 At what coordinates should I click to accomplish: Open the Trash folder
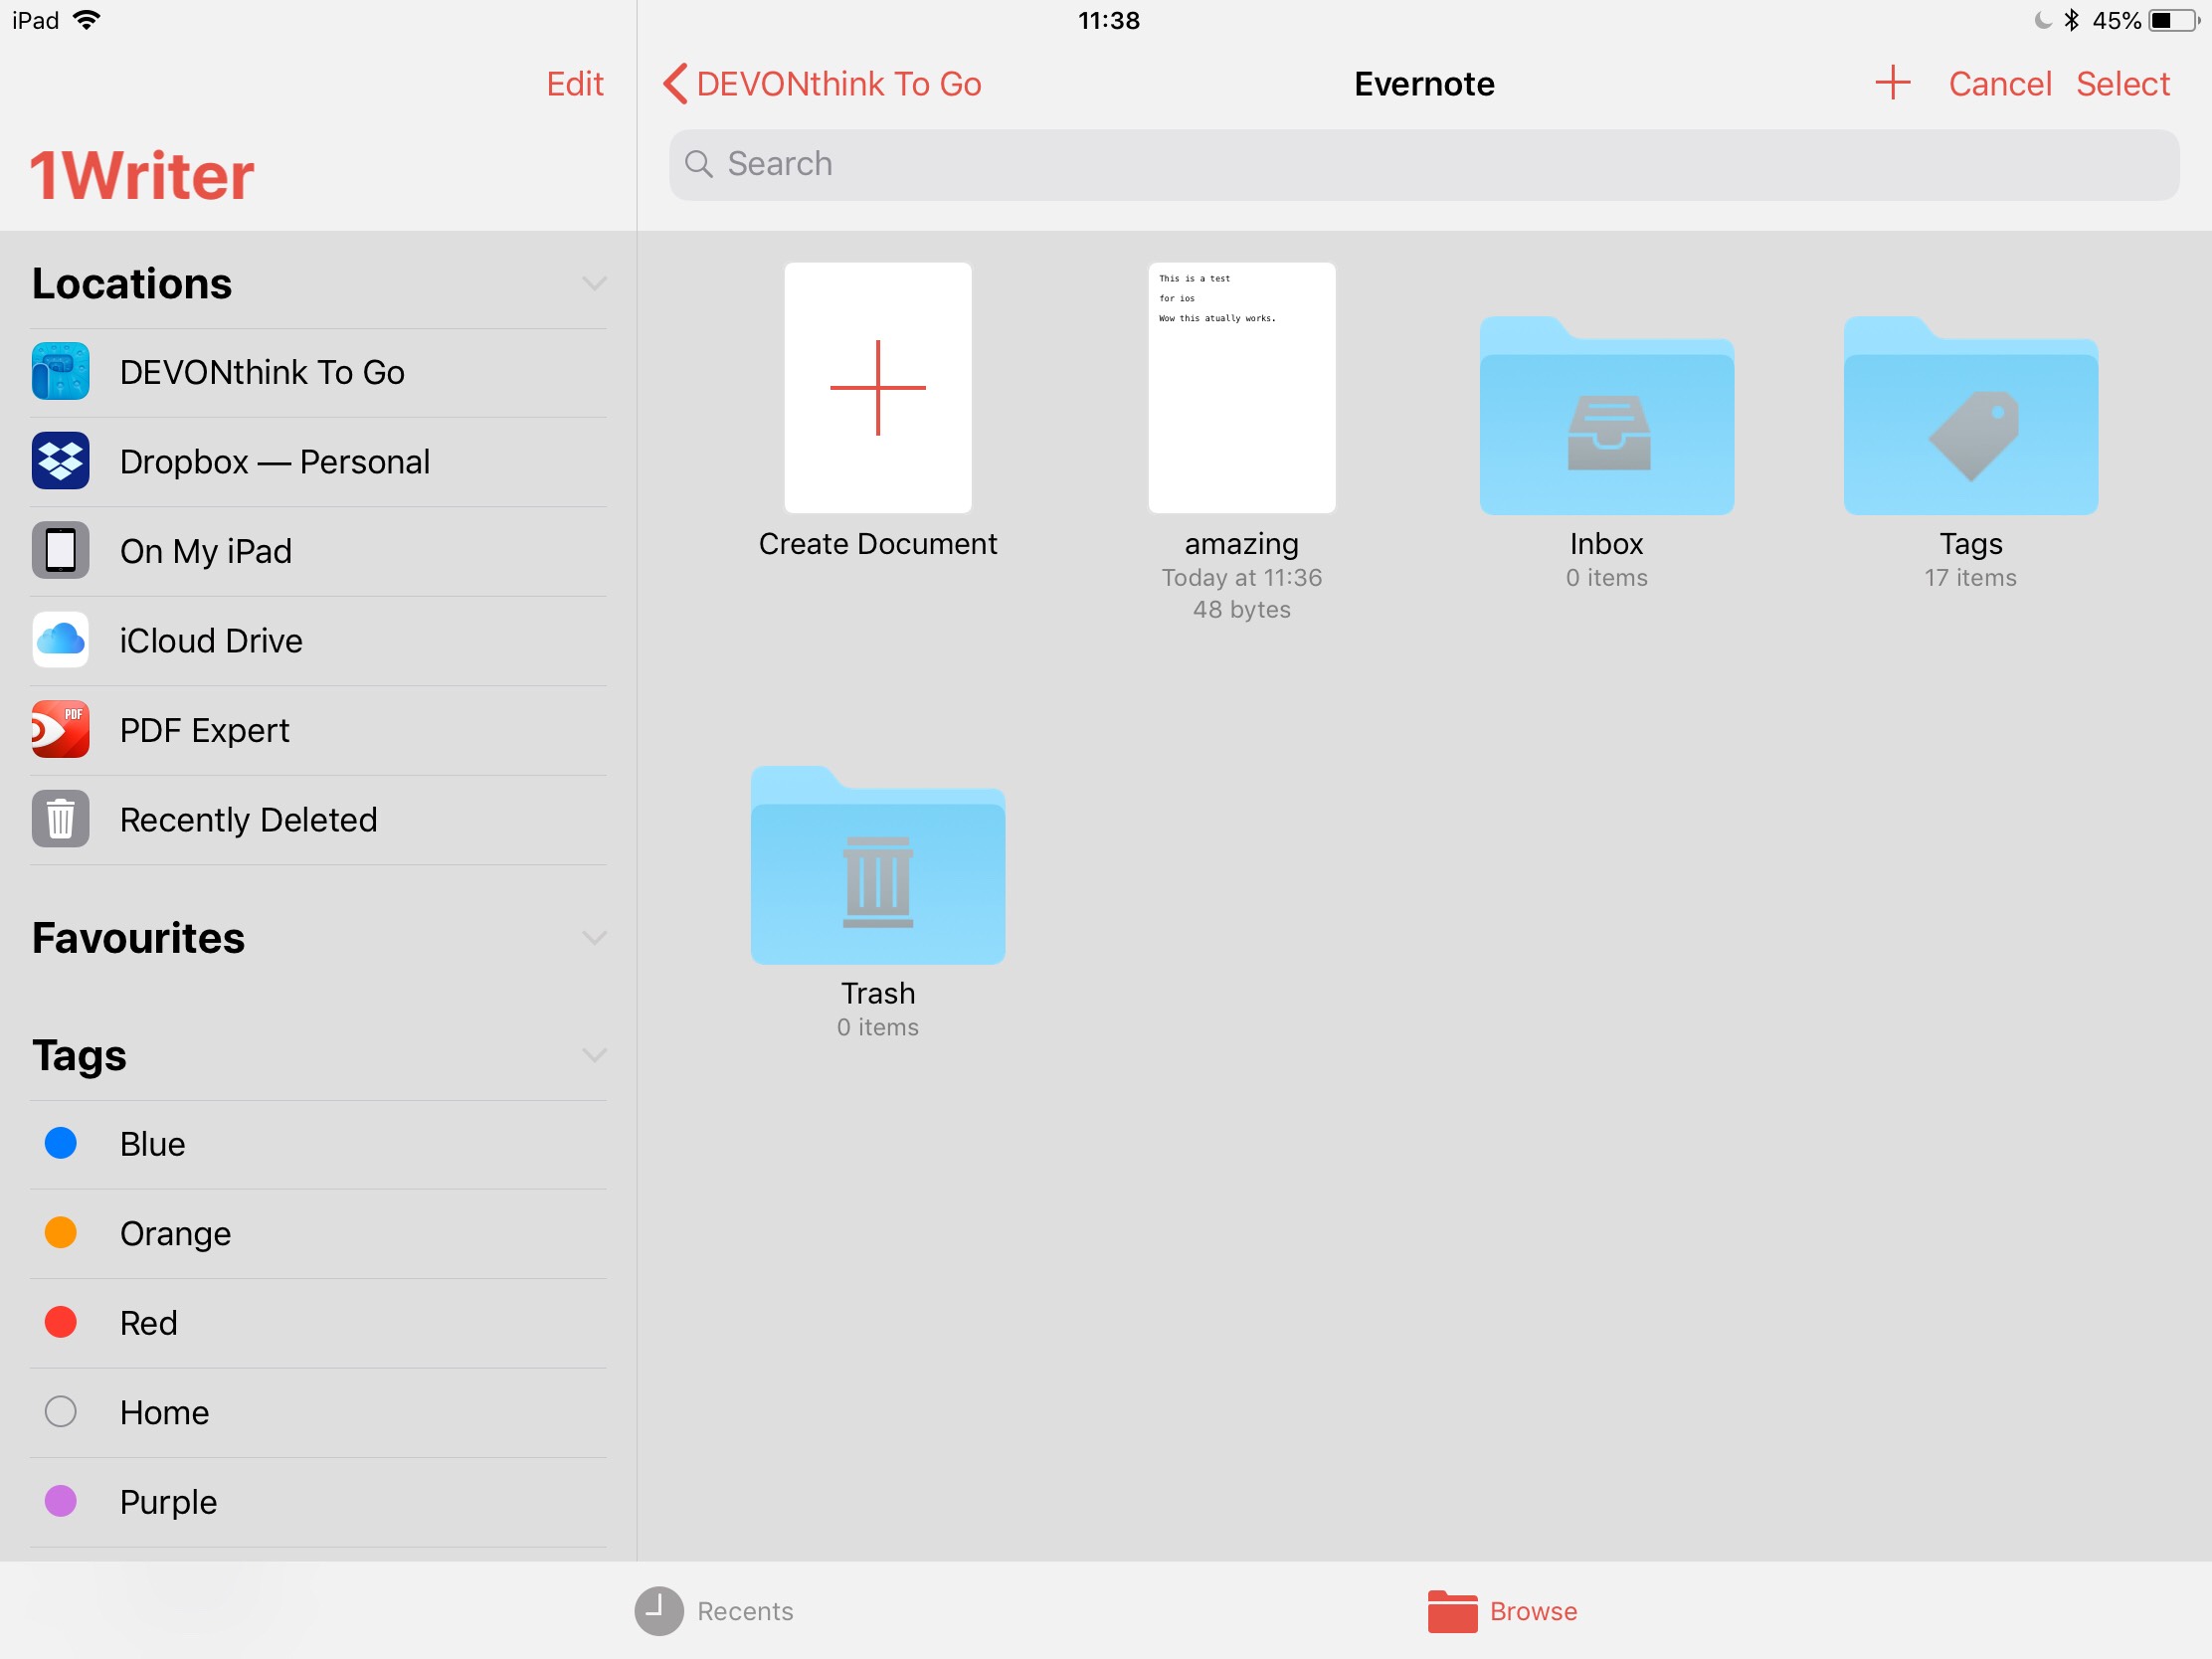[877, 867]
